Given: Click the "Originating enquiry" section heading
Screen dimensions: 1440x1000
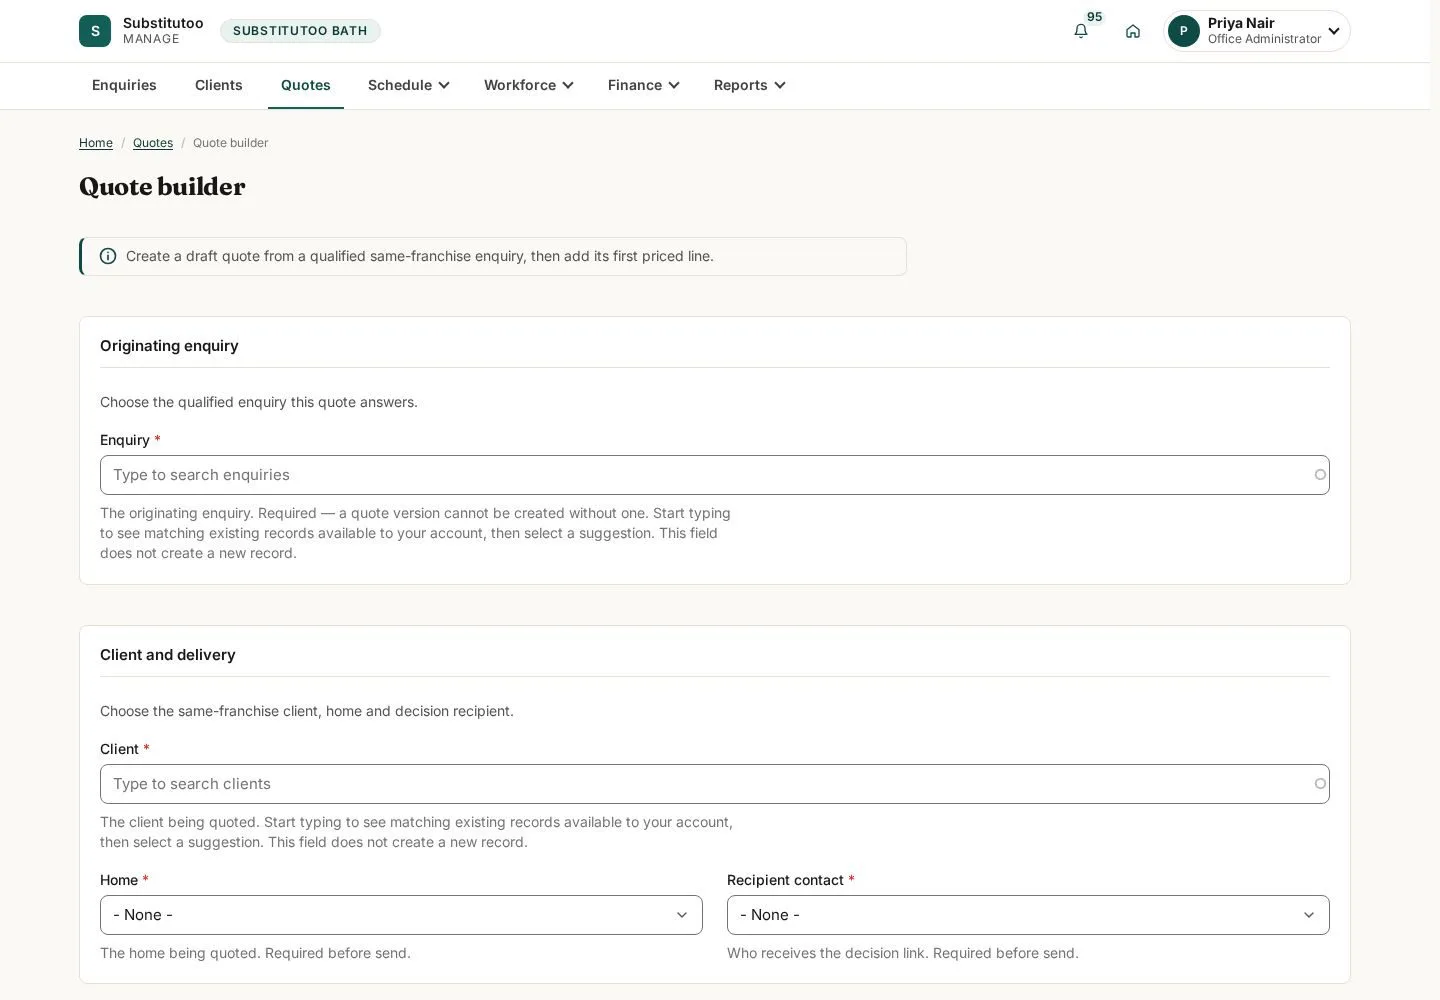Looking at the screenshot, I should (169, 346).
